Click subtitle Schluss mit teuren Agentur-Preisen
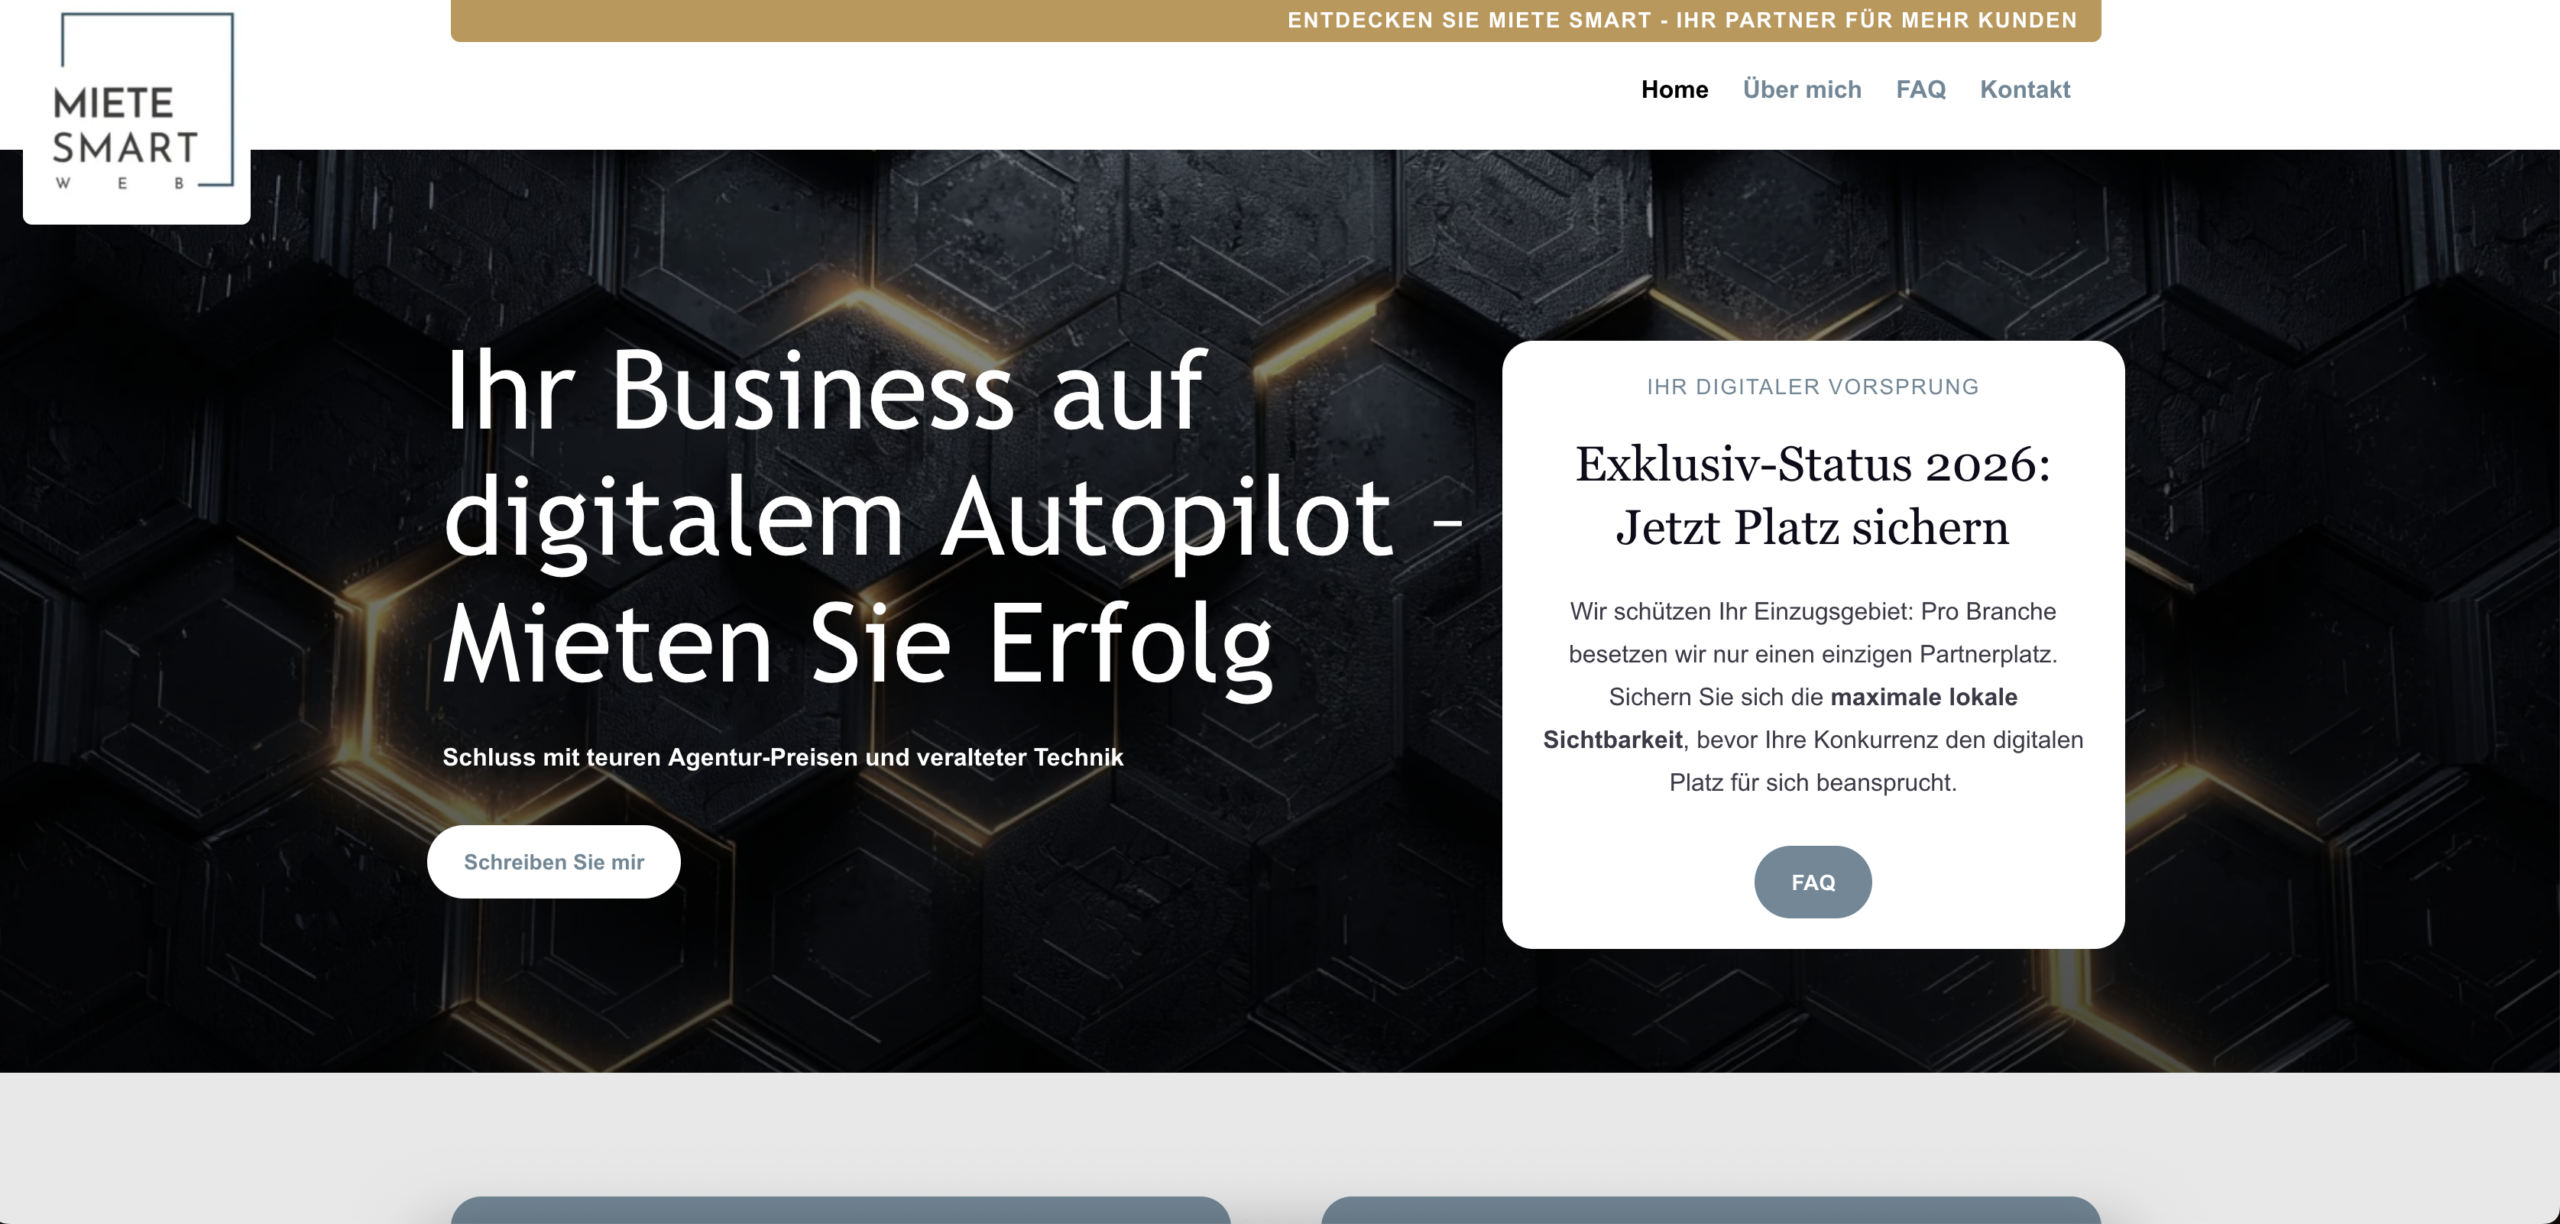 click(x=783, y=757)
